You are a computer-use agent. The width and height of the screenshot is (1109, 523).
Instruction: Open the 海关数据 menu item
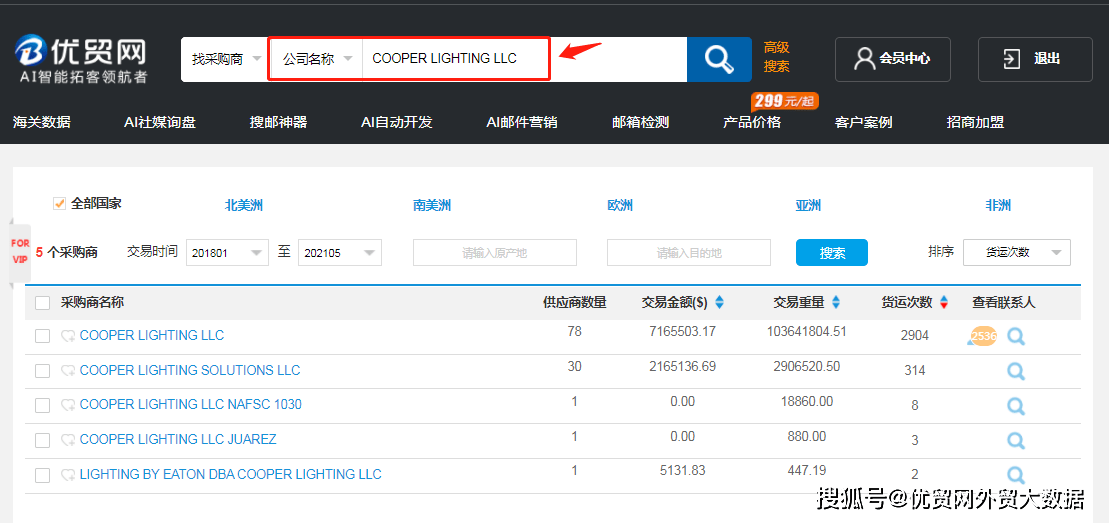click(42, 122)
